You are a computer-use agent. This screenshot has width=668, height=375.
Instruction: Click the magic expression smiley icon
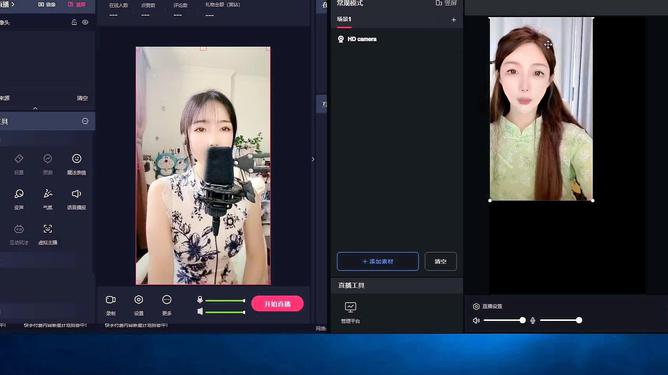tap(76, 159)
